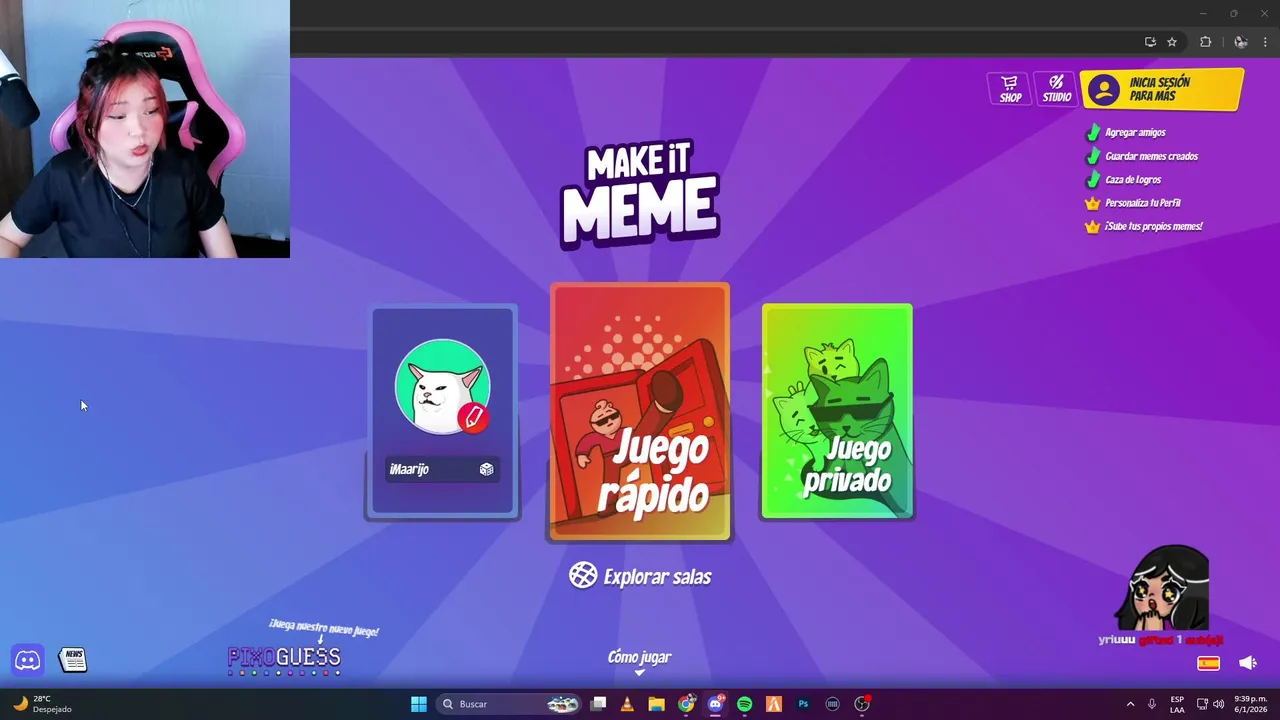Open Photoshop from the taskbar
1280x720 pixels.
tap(803, 704)
